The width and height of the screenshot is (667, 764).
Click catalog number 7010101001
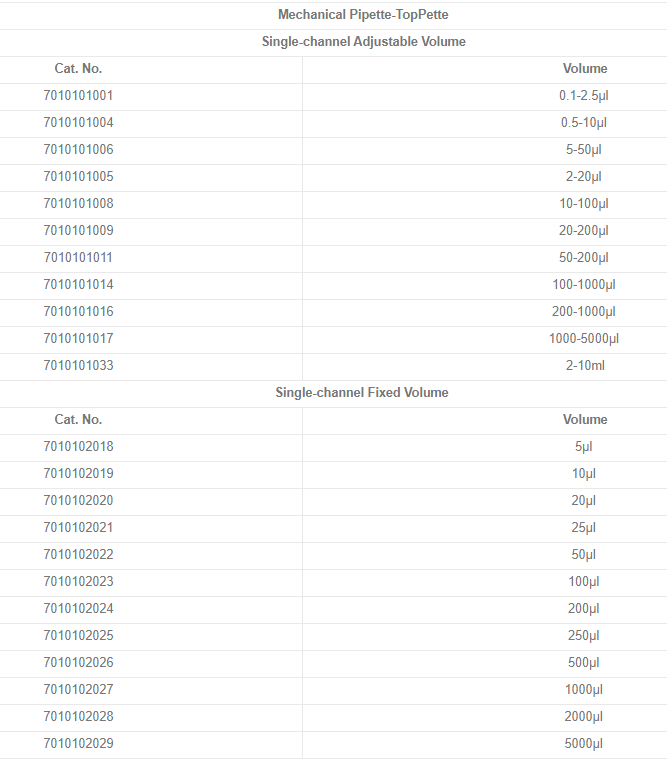point(79,96)
